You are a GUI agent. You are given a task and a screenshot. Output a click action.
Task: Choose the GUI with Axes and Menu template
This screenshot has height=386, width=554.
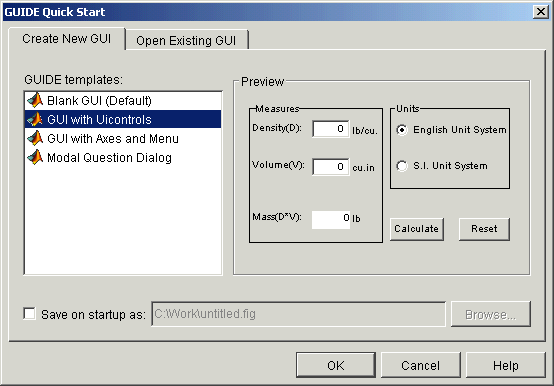coord(123,138)
